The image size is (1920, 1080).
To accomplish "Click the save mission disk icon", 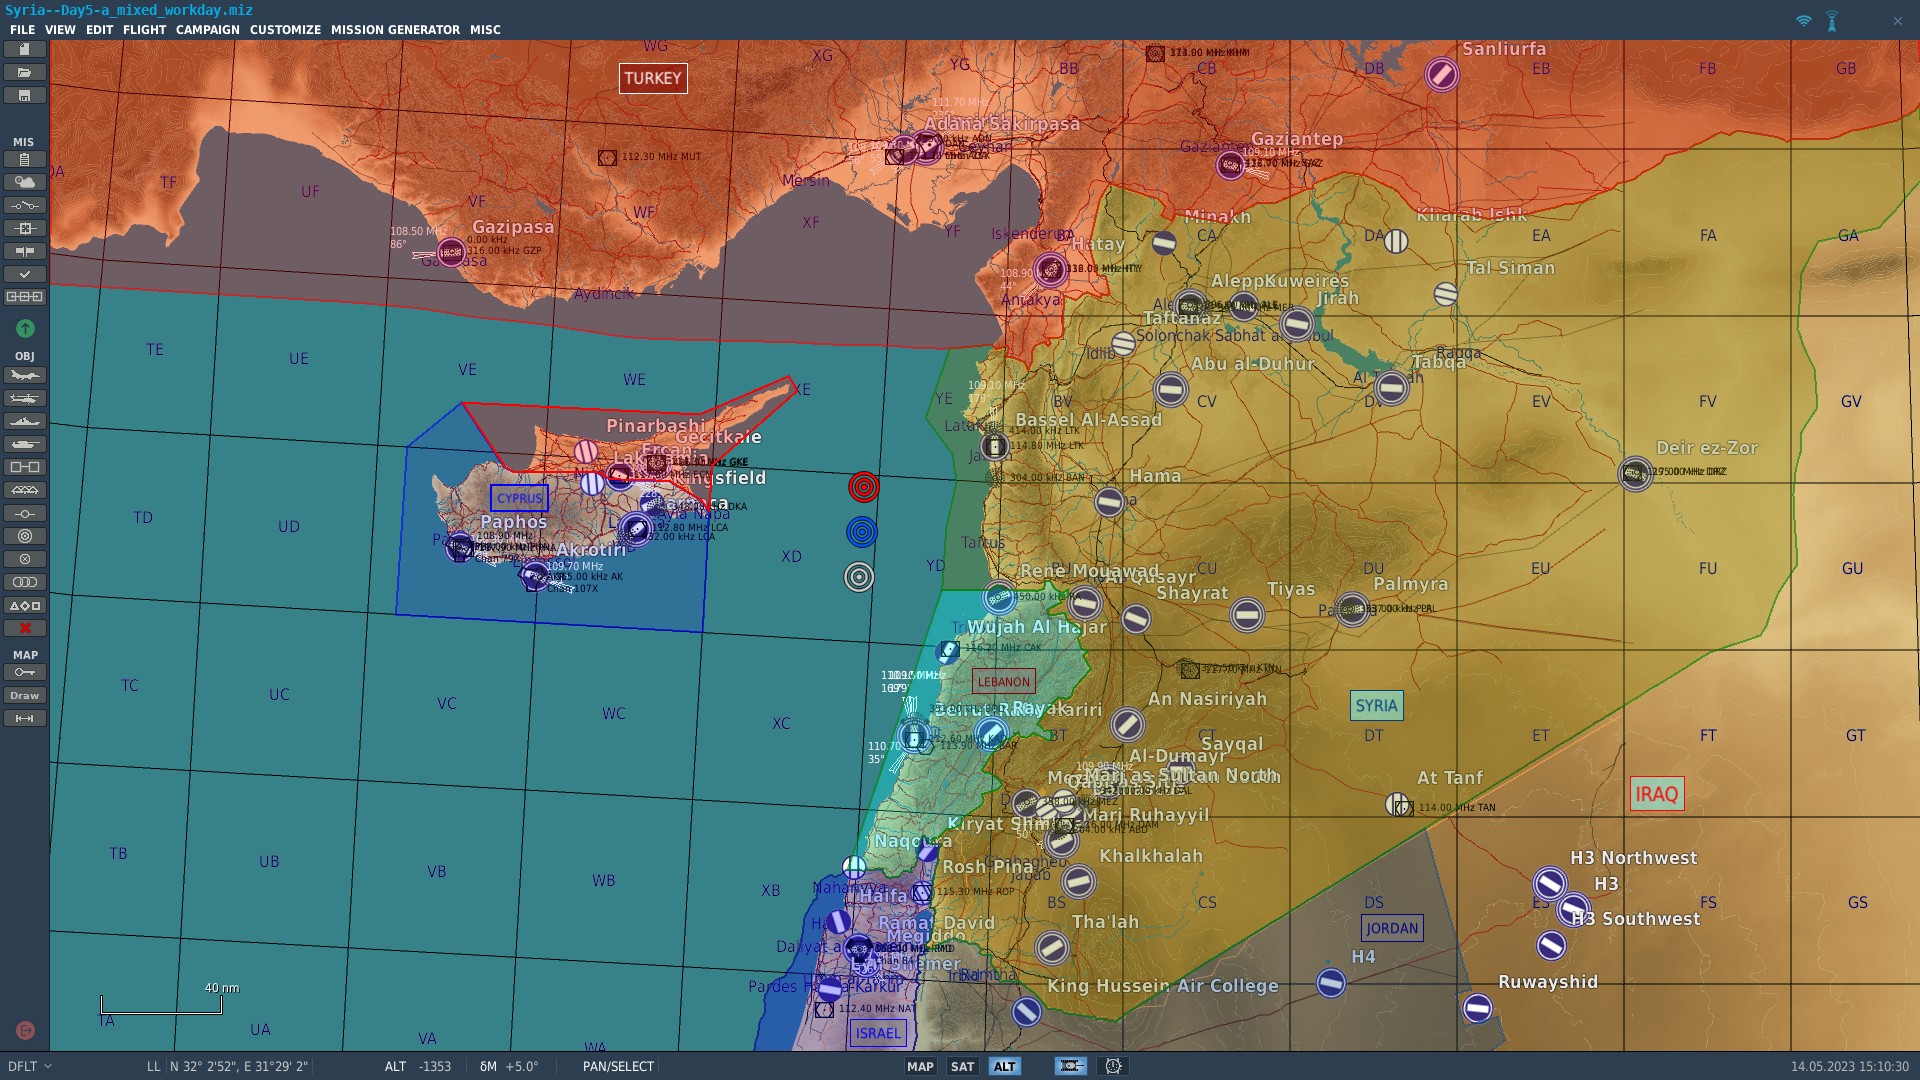I will click(x=25, y=96).
